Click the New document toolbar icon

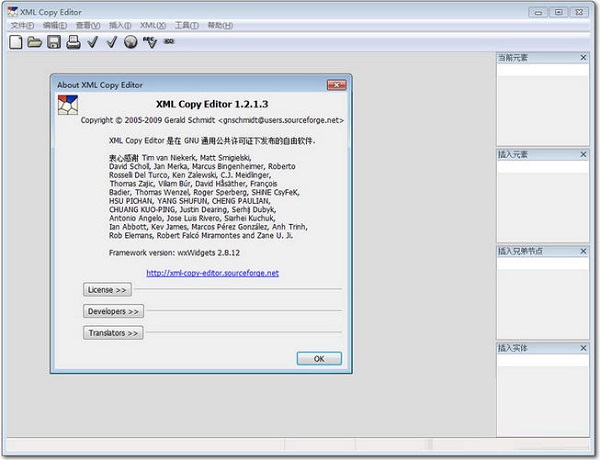[x=16, y=42]
